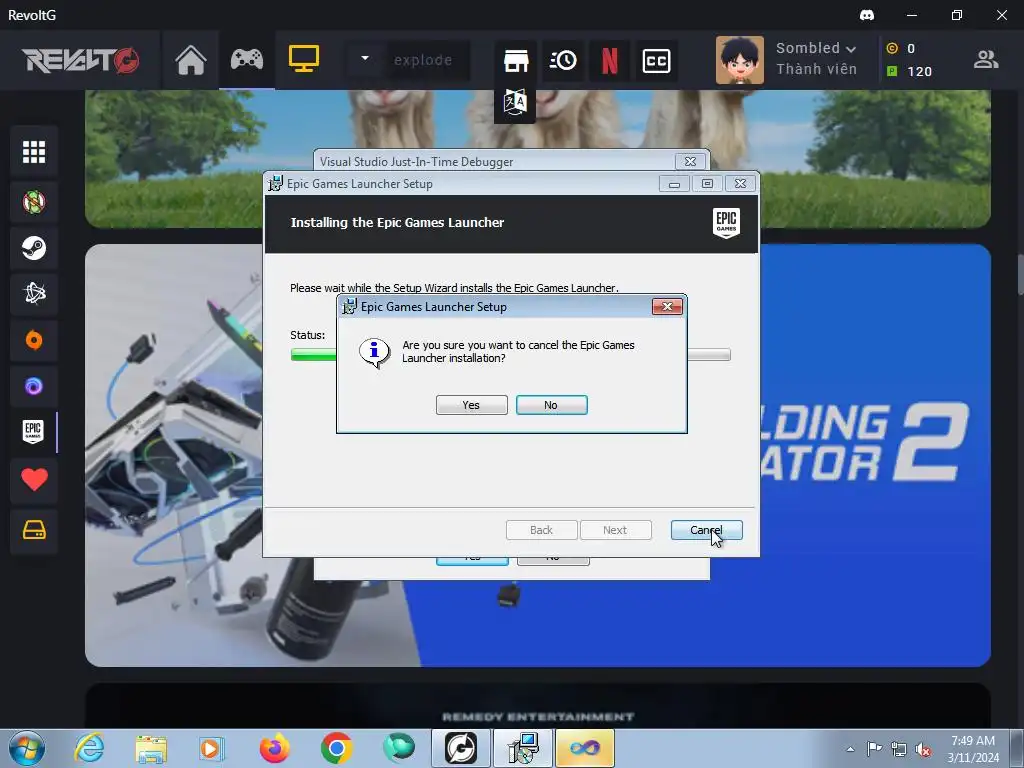This screenshot has height=768, width=1024.
Task: Toggle the CC captions icon
Action: (x=656, y=61)
